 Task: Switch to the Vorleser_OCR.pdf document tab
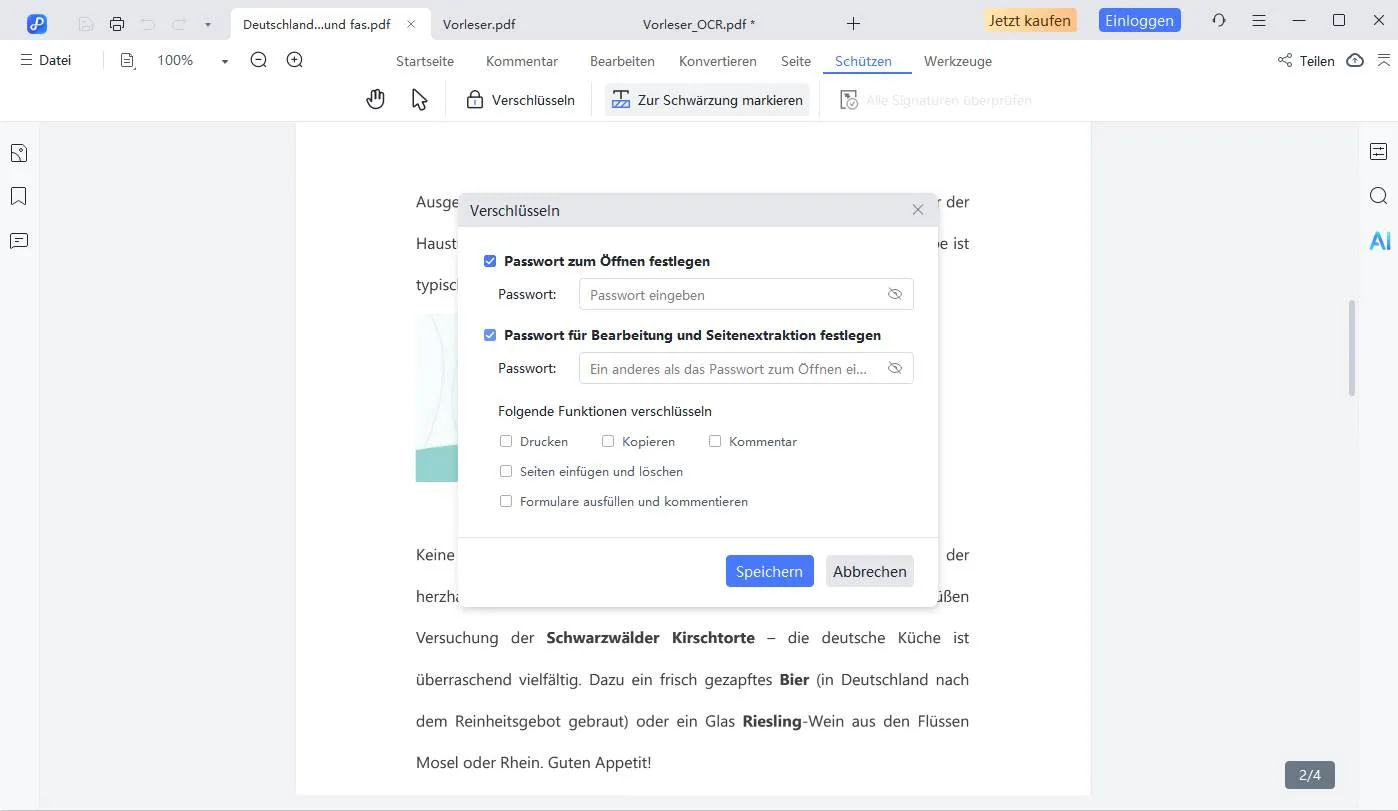point(698,24)
